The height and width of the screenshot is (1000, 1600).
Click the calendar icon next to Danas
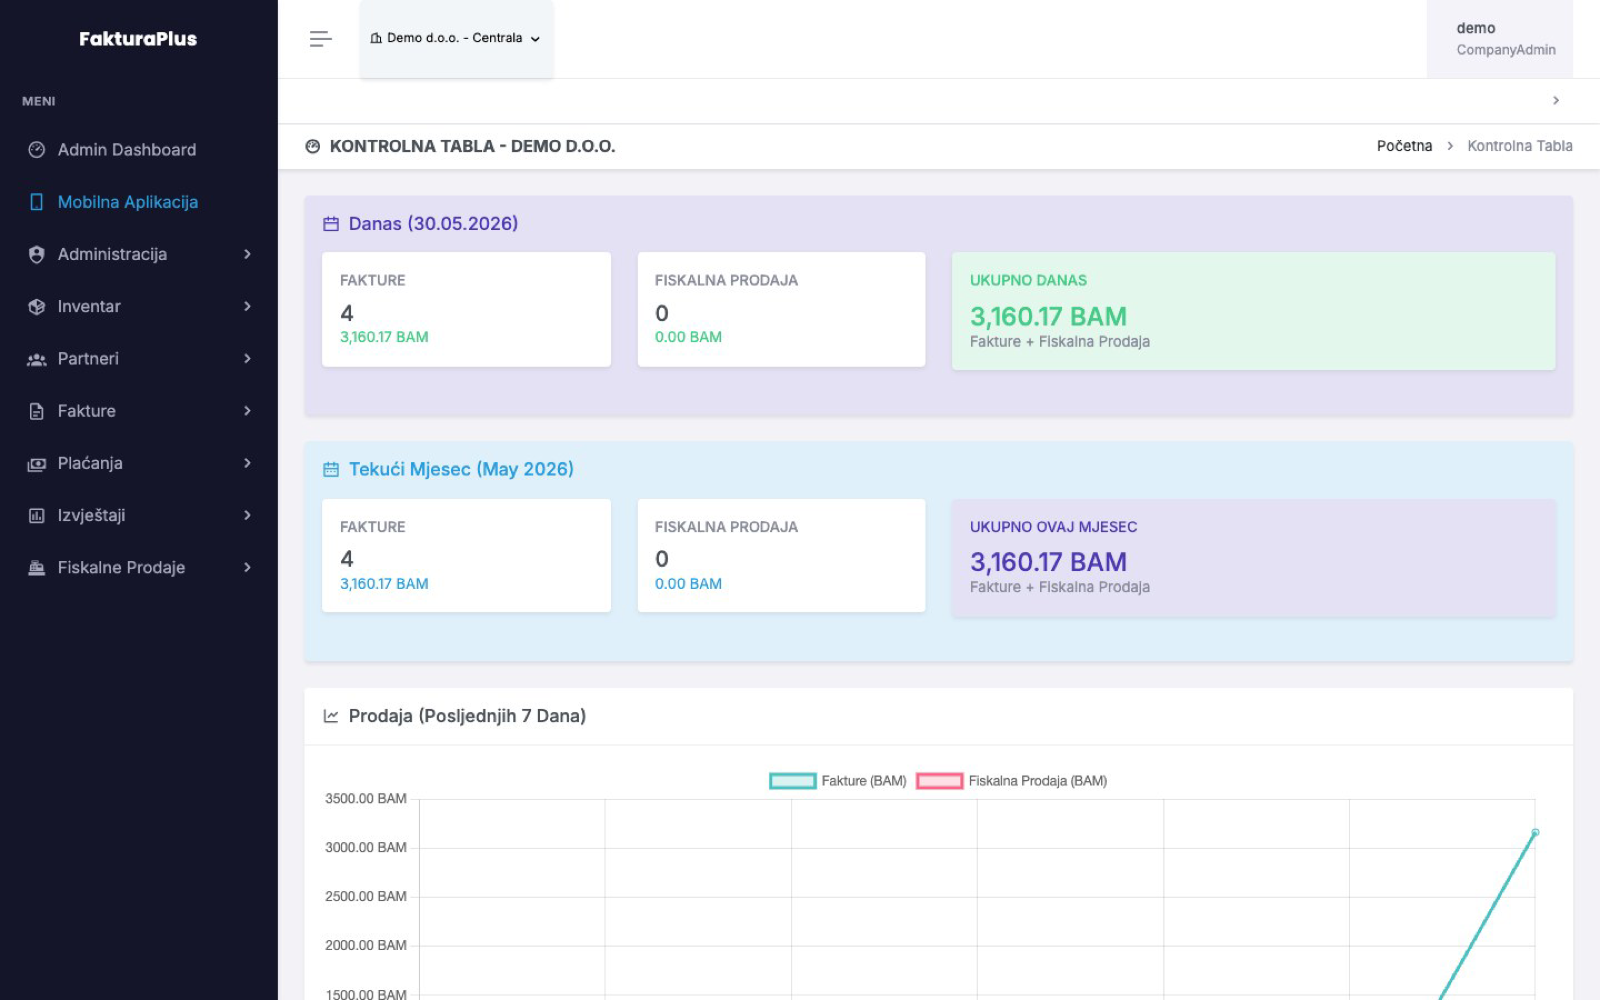(331, 224)
